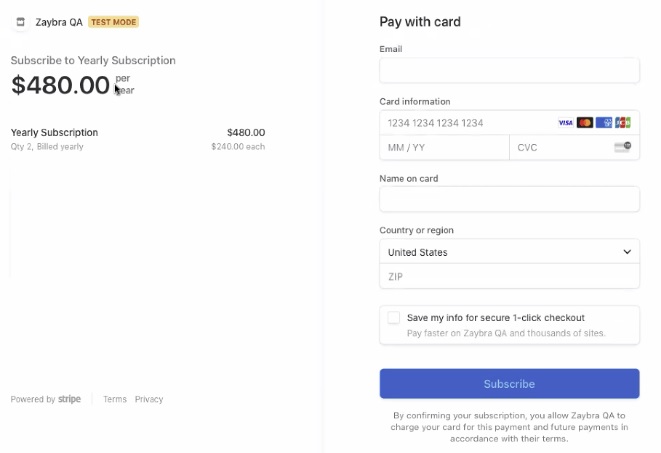Click the Zaybra QA storefront icon

(x=20, y=22)
